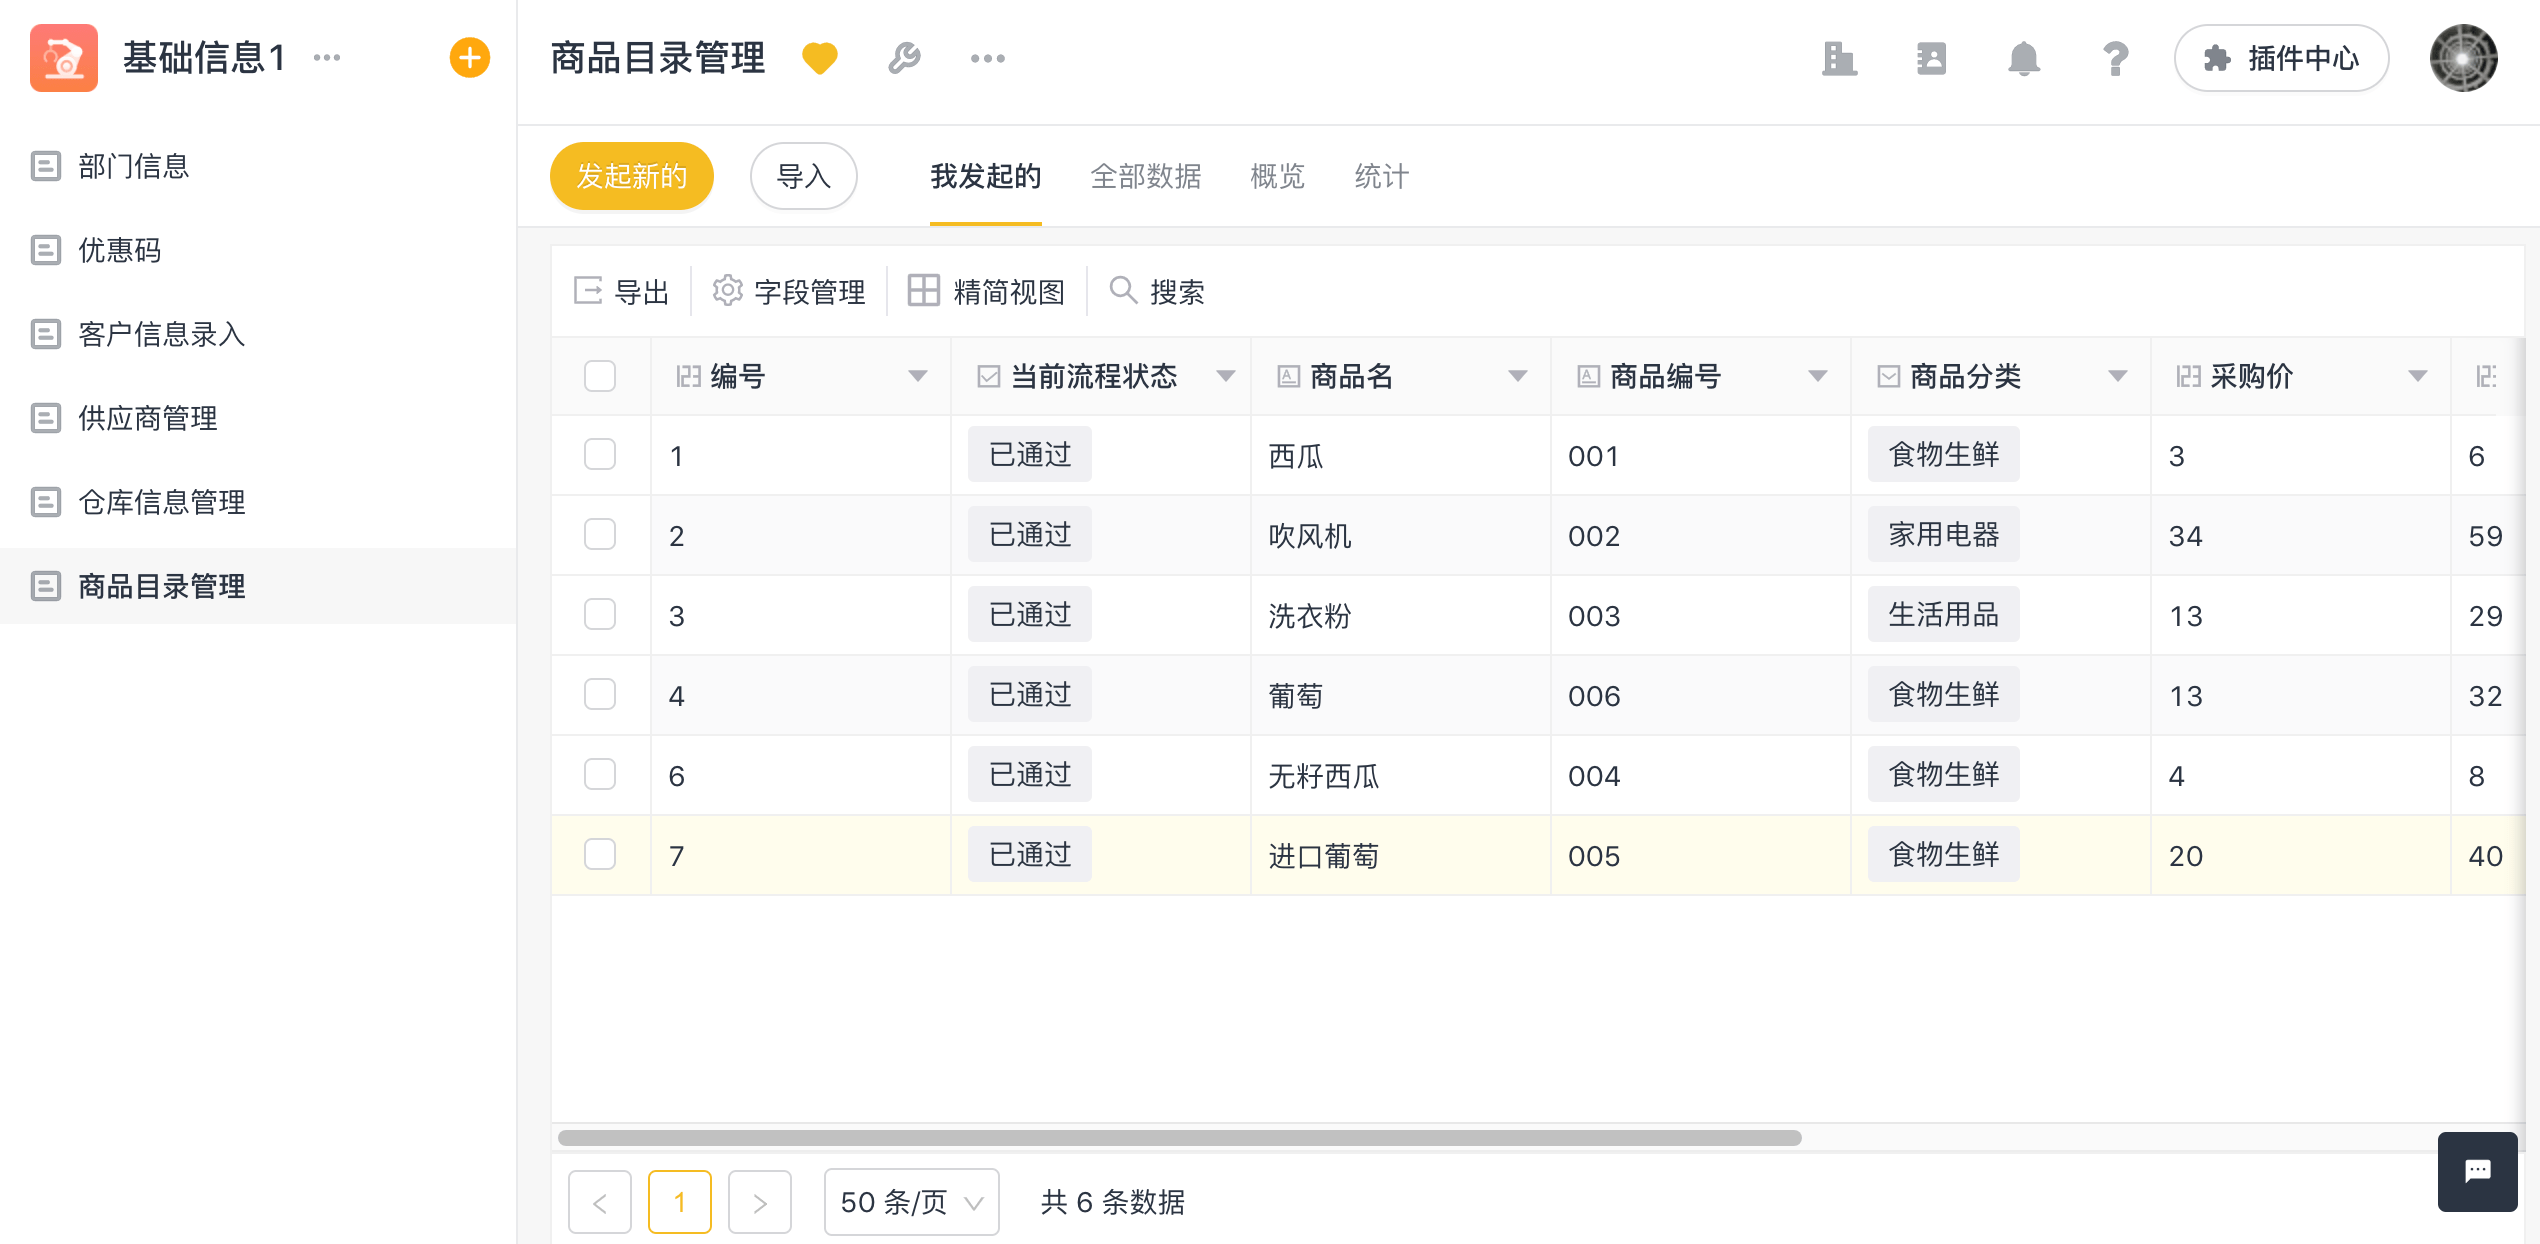Click the organization building icon
2540x1244 pixels.
(x=1839, y=58)
